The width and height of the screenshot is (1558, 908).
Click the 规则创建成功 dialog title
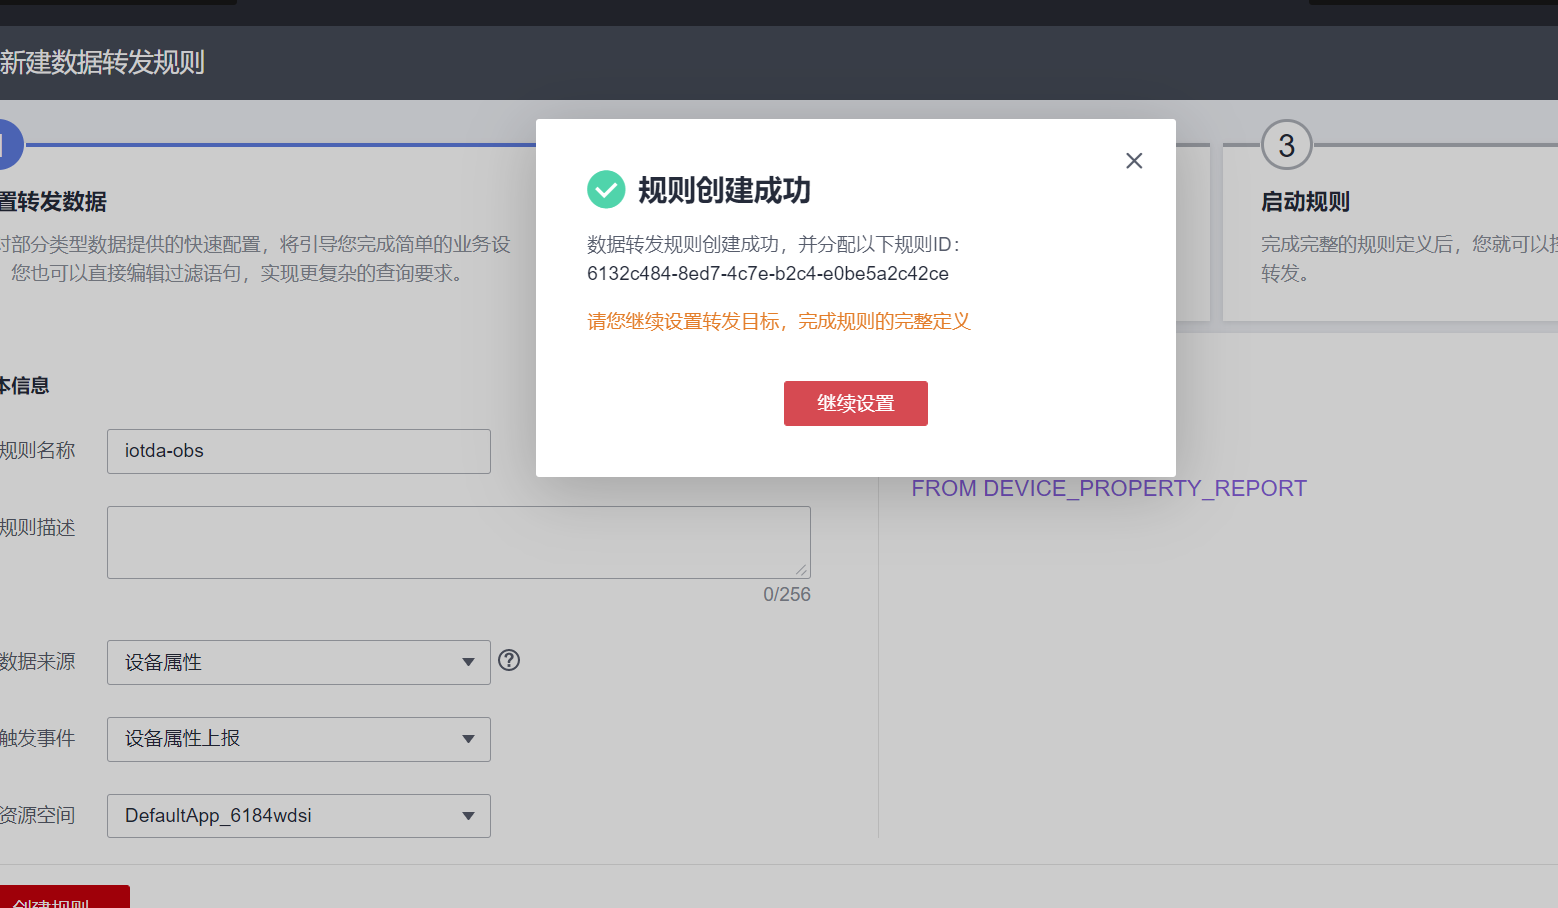coord(724,190)
